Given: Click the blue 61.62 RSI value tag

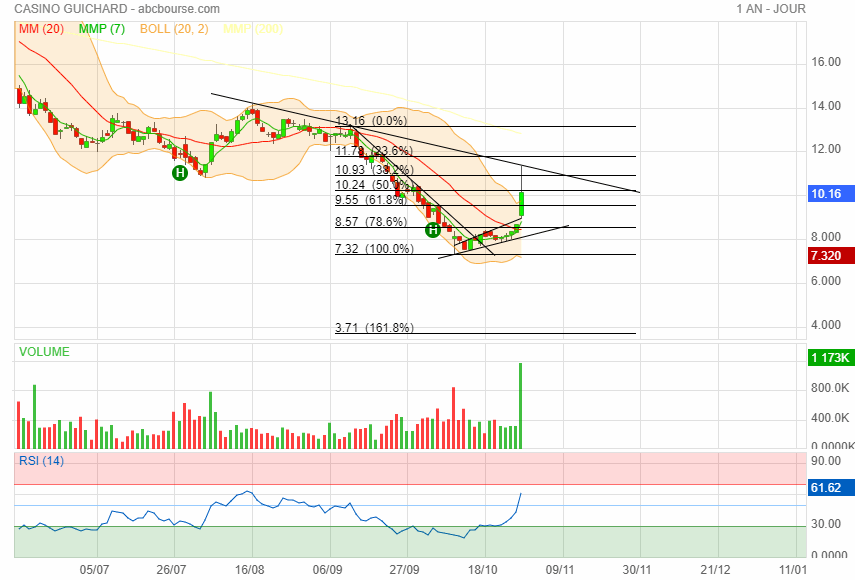Looking at the screenshot, I should tap(831, 487).
